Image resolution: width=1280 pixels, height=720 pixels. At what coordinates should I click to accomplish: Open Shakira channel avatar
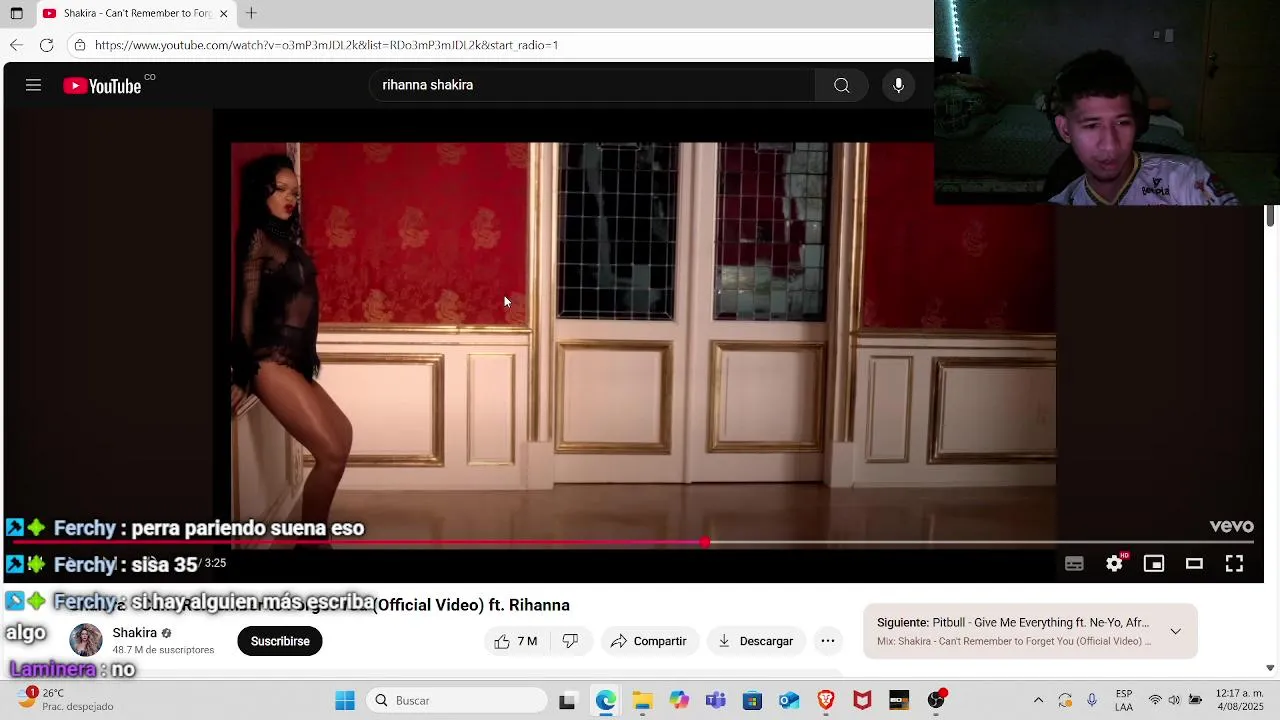coord(85,640)
